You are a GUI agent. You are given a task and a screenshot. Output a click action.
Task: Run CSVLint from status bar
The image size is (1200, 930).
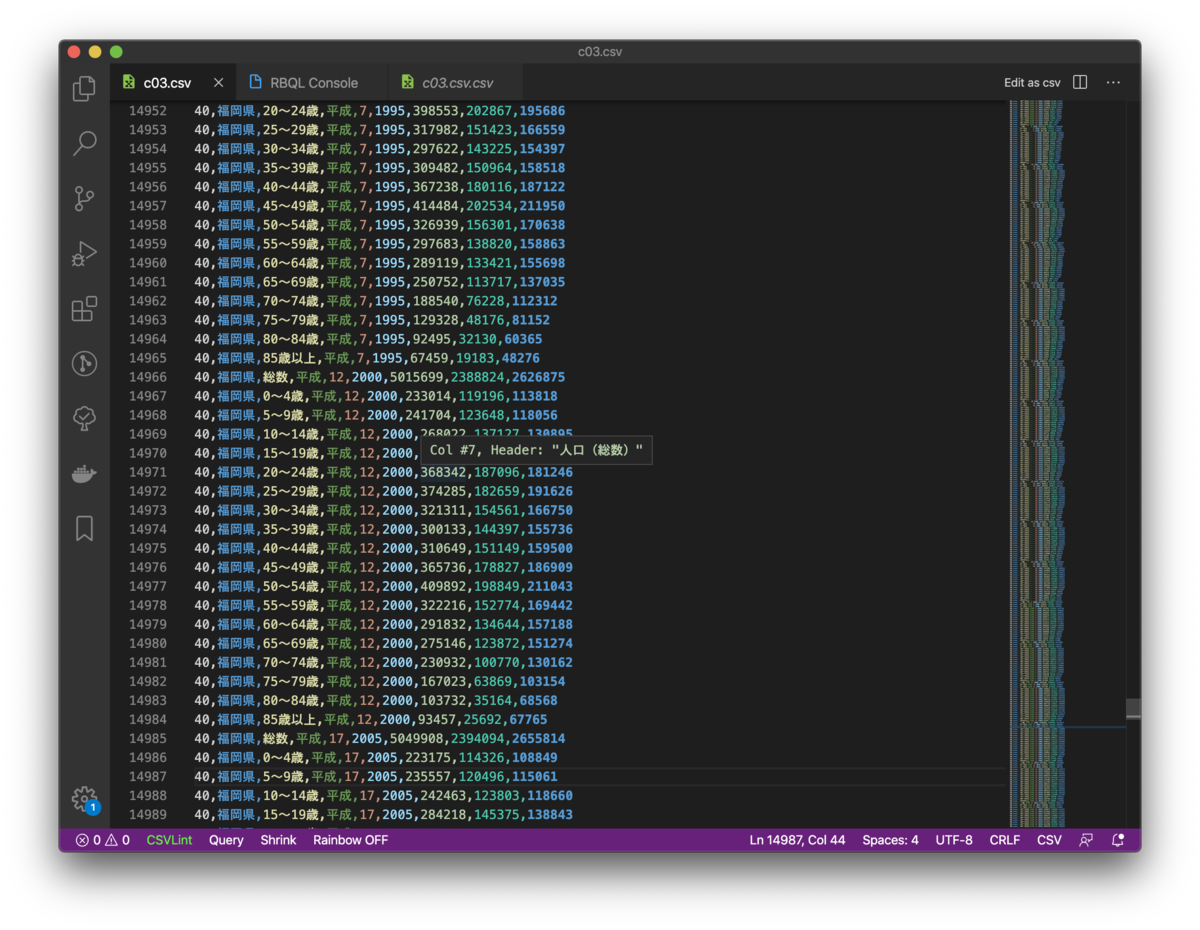(169, 840)
